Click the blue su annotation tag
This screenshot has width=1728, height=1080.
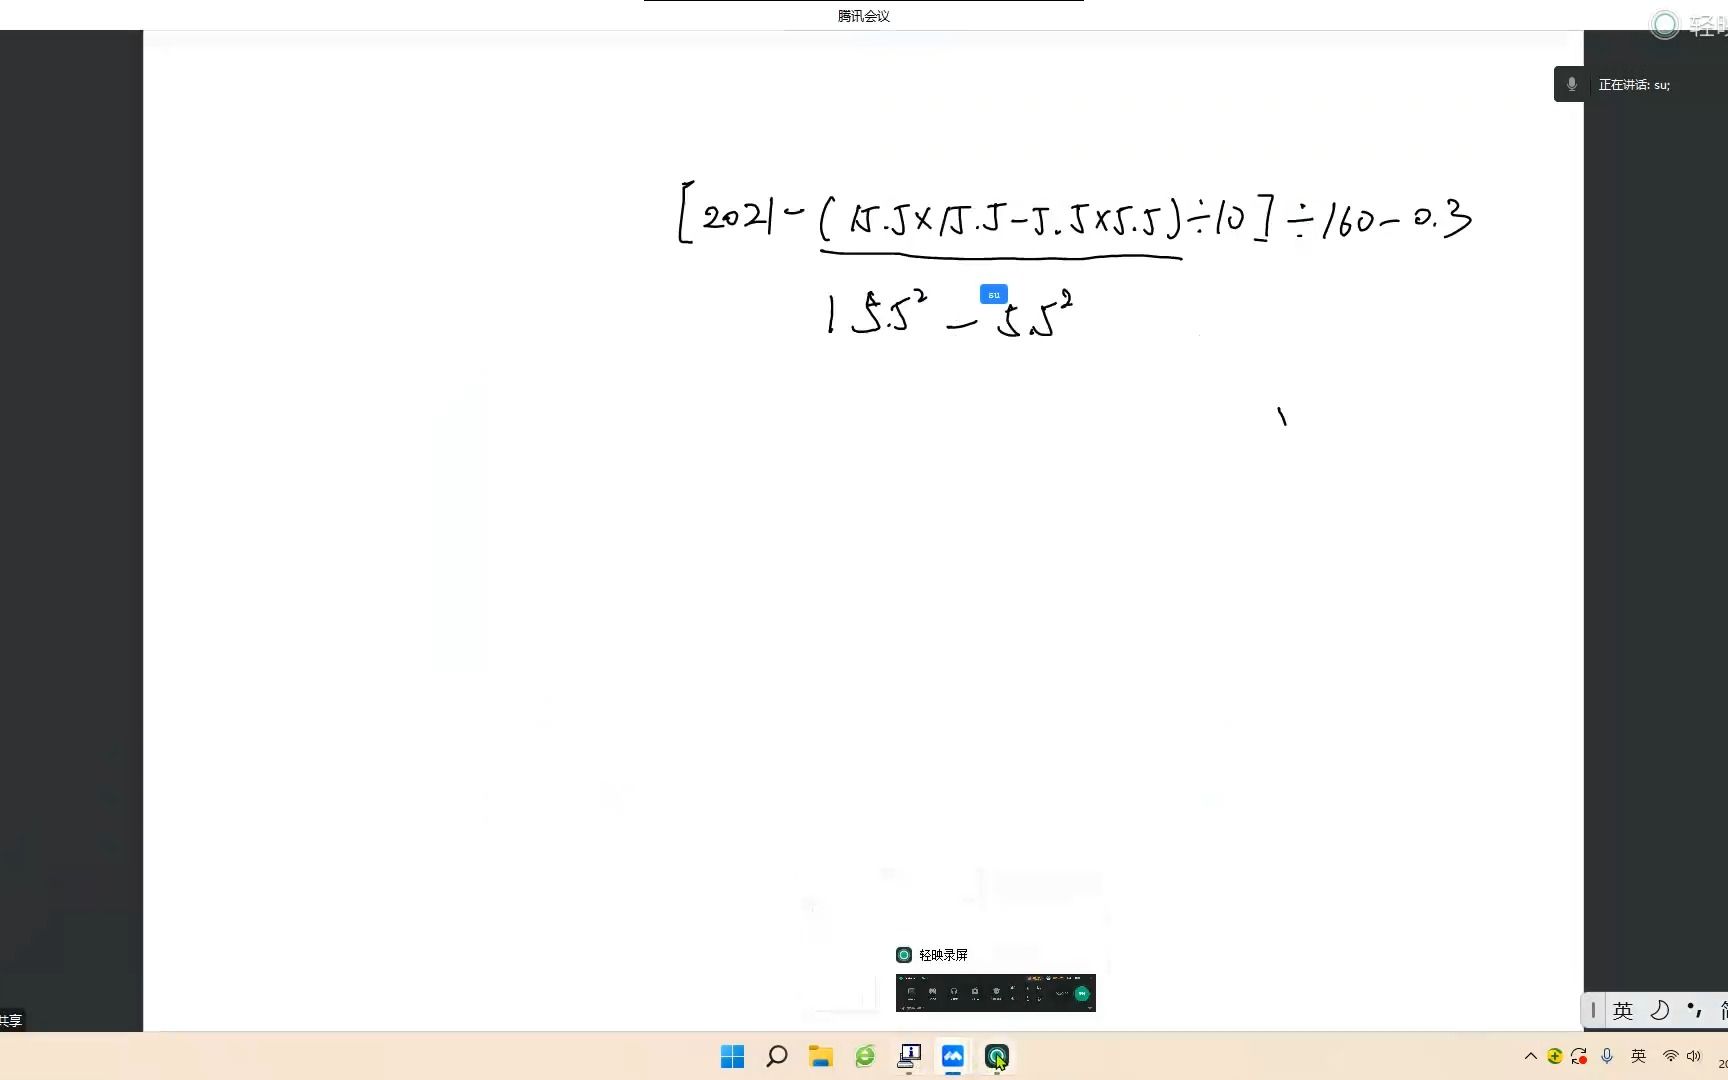point(993,295)
